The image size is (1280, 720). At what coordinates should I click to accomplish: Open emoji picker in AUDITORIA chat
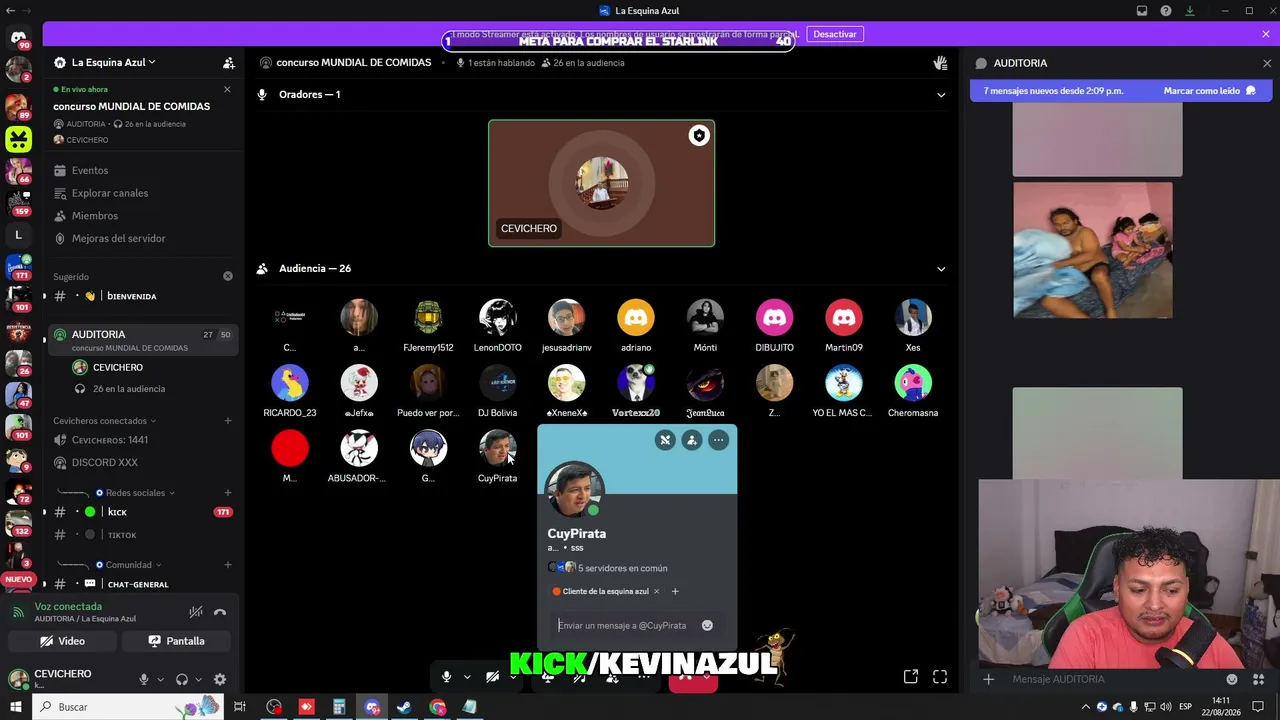pyautogui.click(x=1232, y=679)
